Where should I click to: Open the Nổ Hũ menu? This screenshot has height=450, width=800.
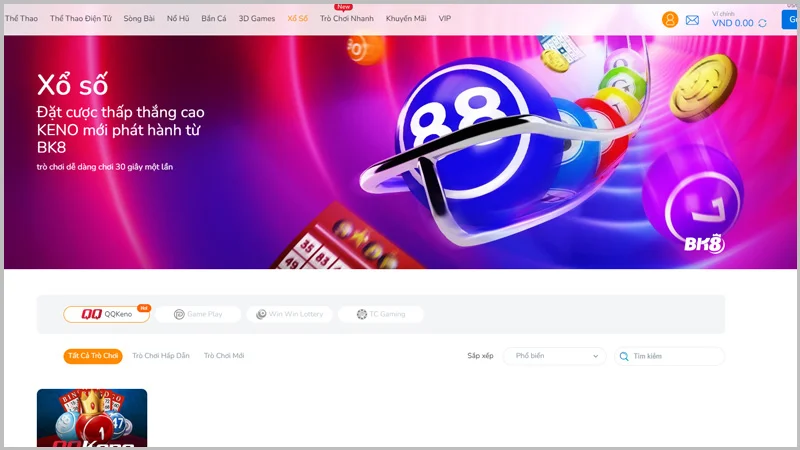click(x=178, y=18)
